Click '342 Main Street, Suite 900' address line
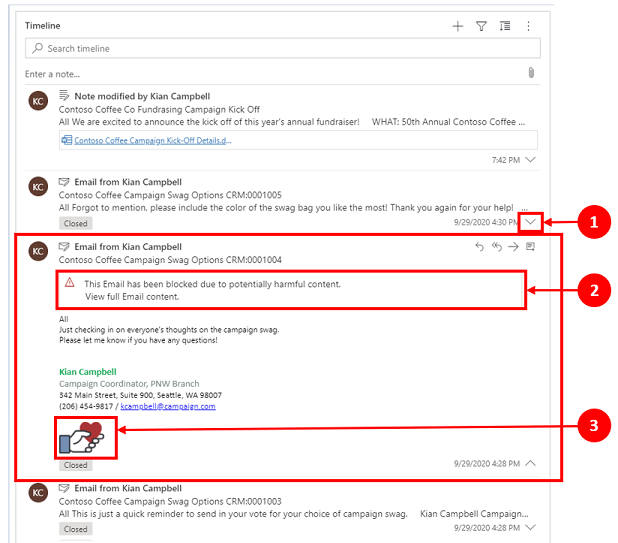The image size is (618, 543). [140, 395]
